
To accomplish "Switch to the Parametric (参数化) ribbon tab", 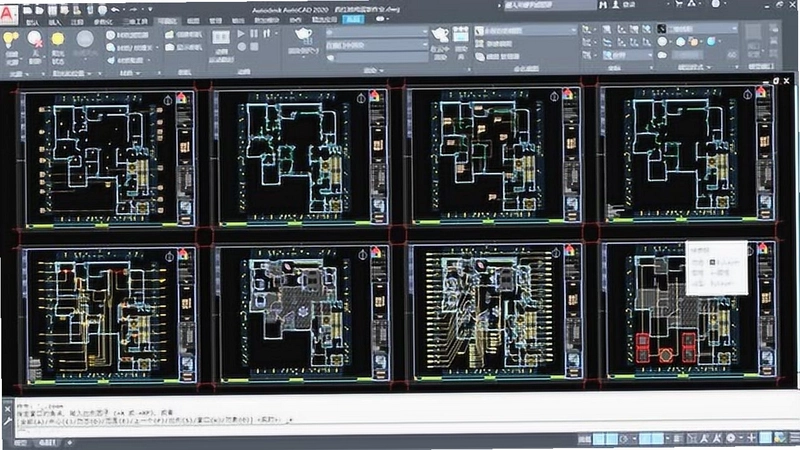I will pos(104,22).
